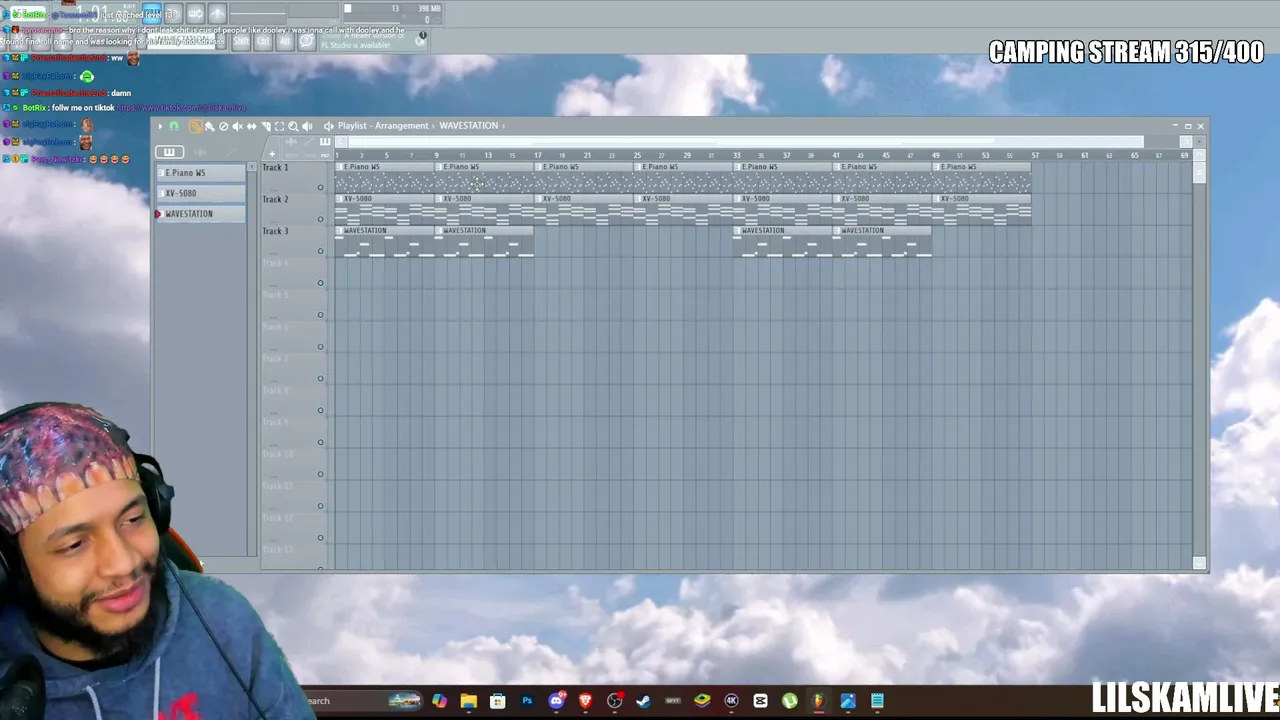Screen dimensions: 1280x720
Task: Mute Track 2 with its switch
Action: coord(321,219)
